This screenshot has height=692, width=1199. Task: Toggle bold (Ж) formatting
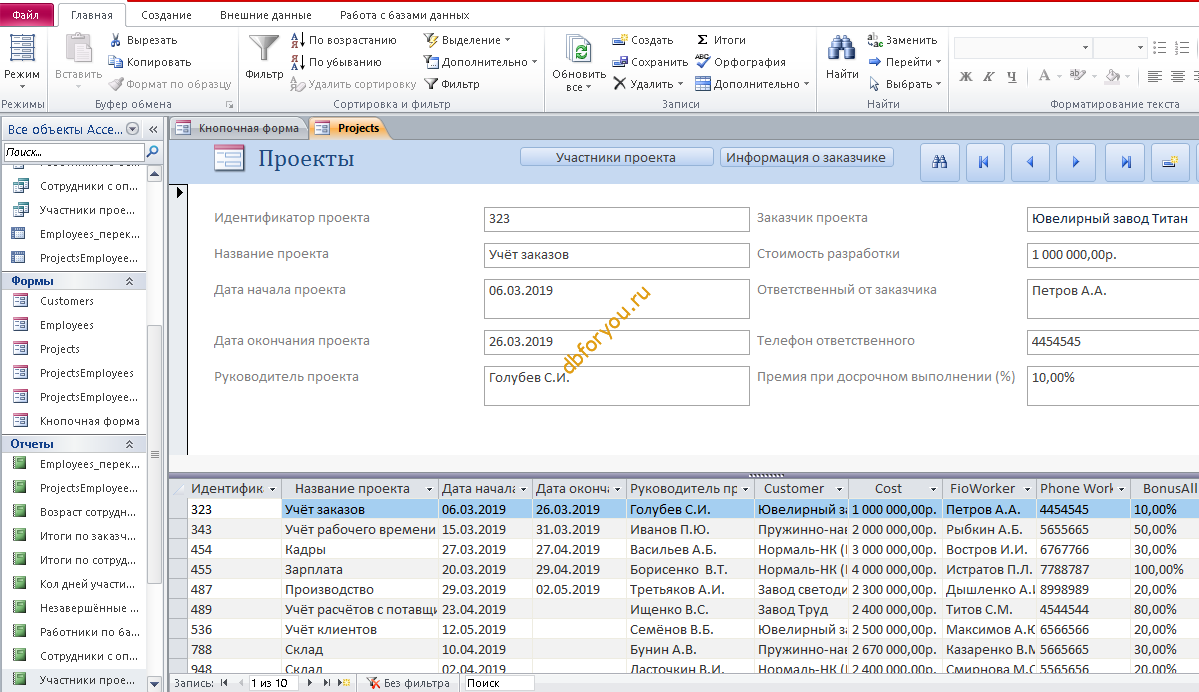(966, 76)
